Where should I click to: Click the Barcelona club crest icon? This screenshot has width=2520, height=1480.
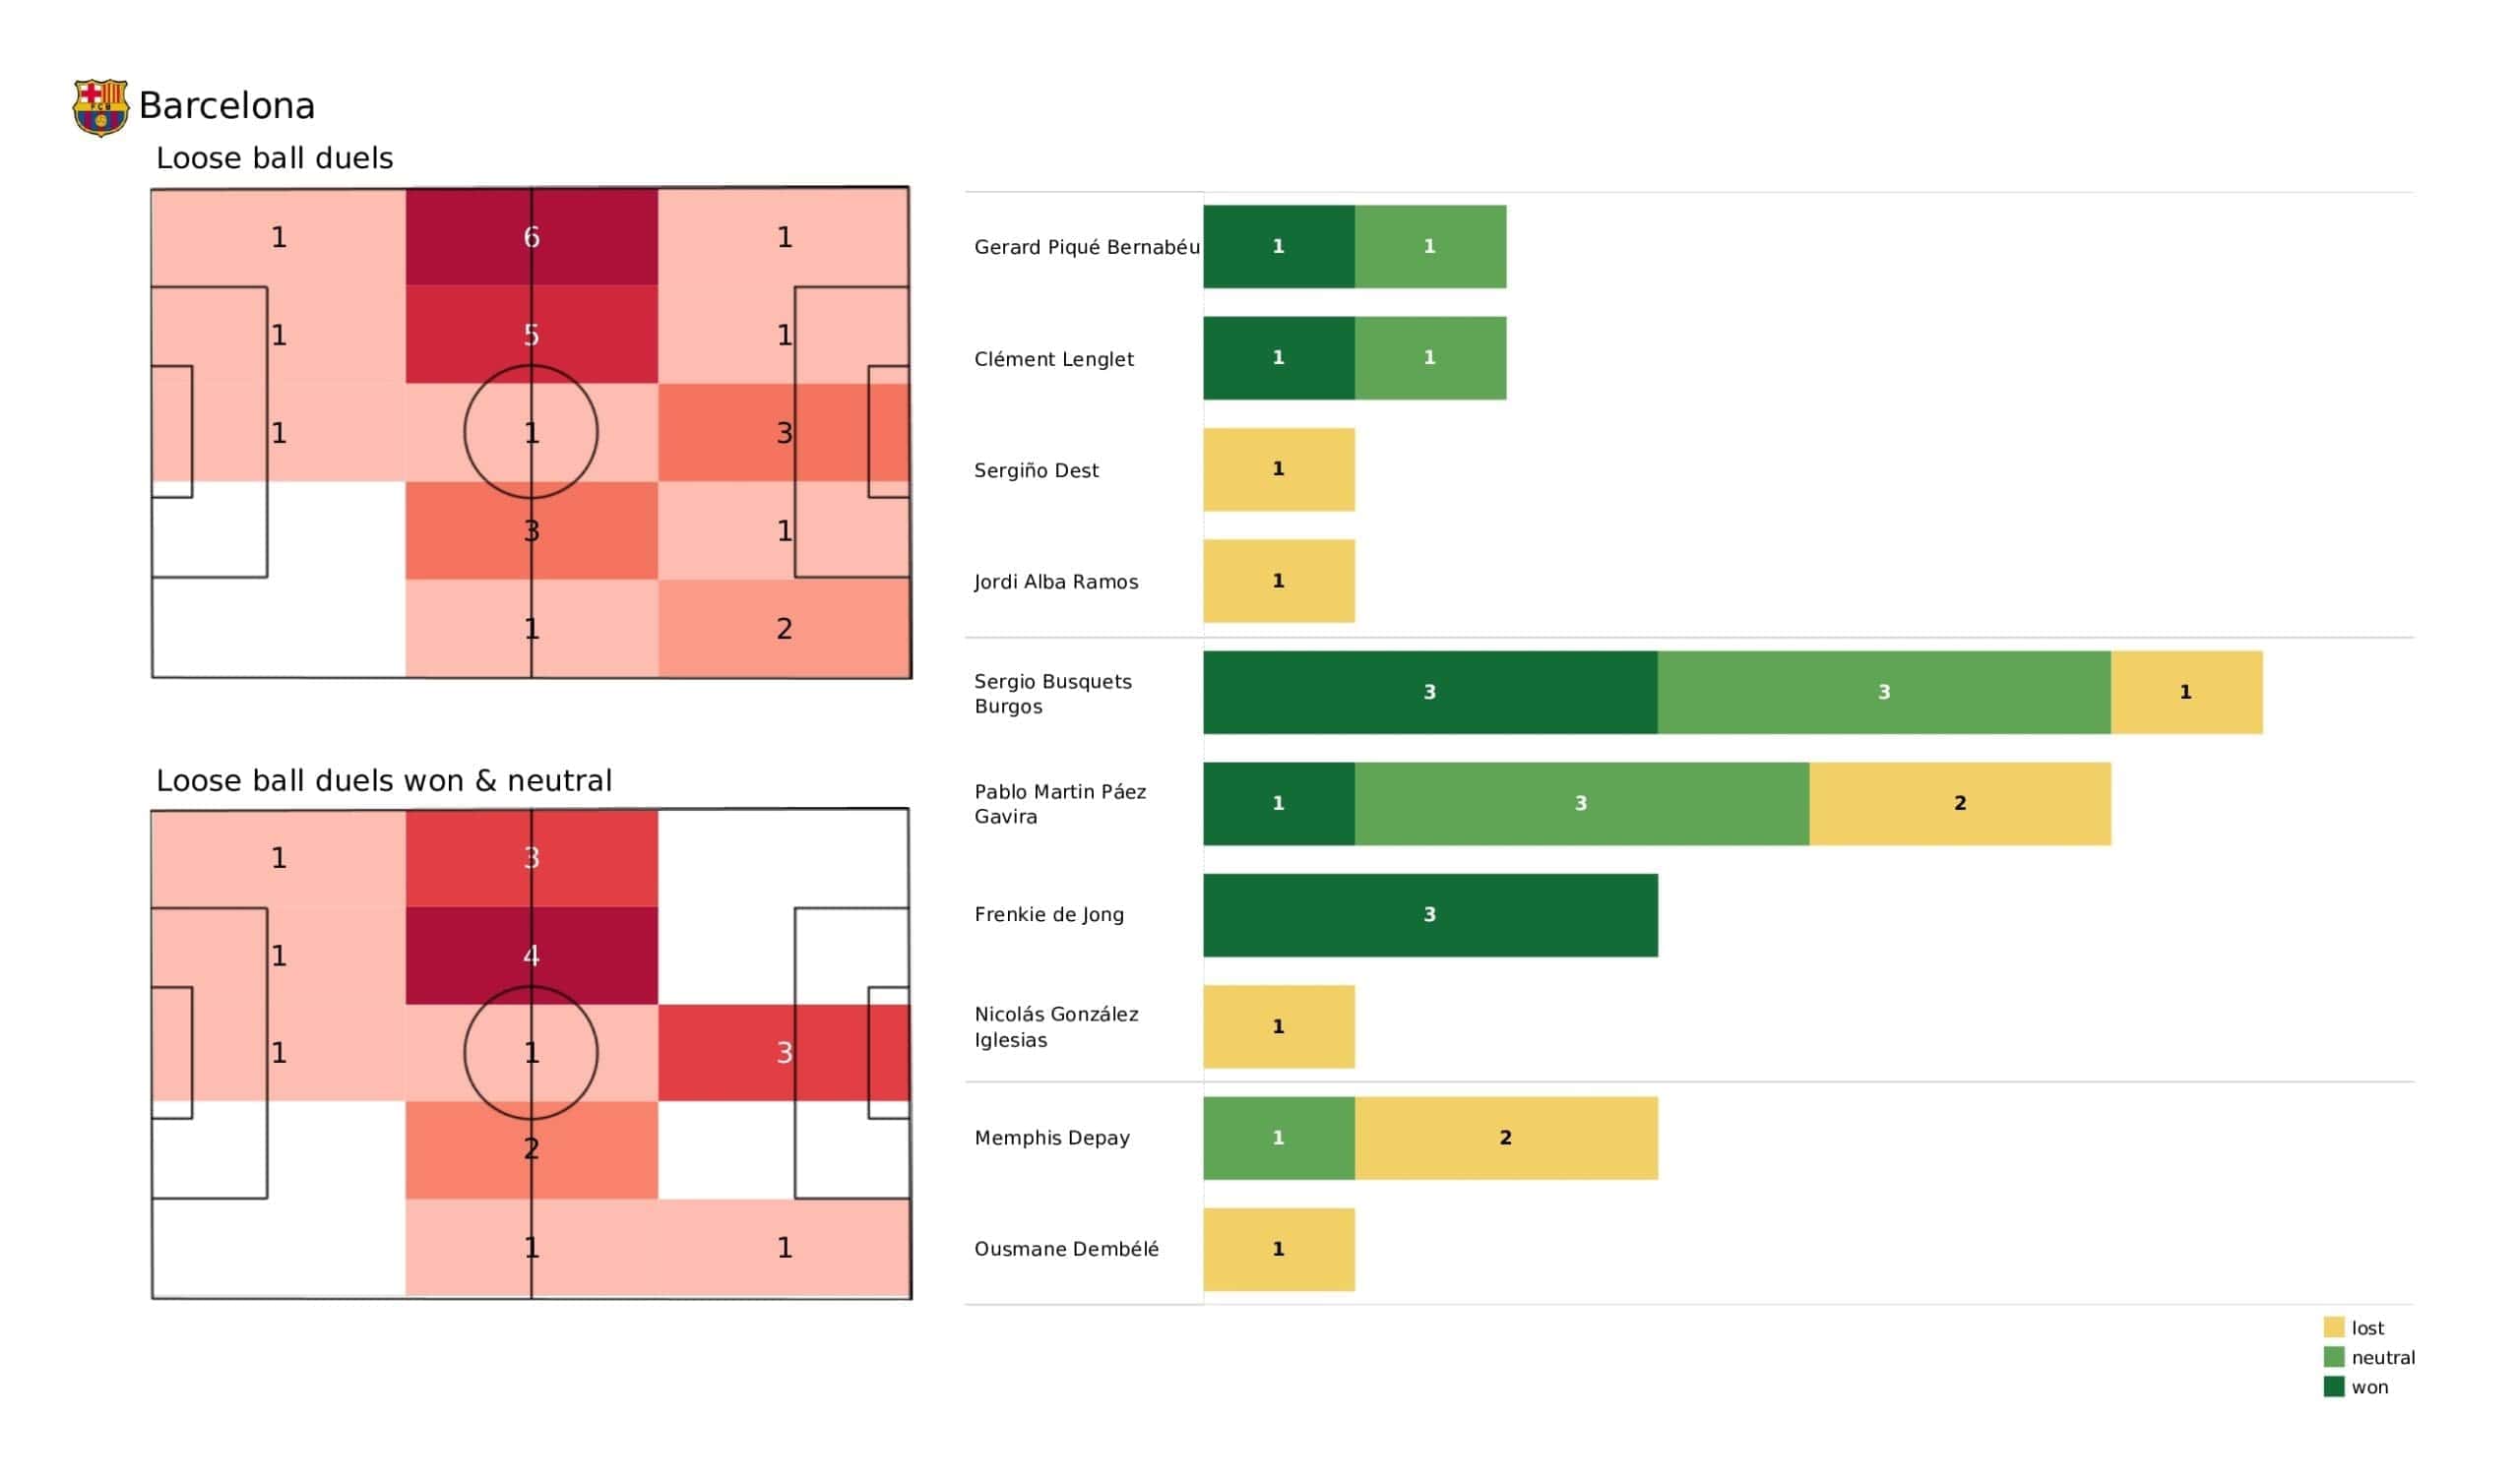click(x=100, y=107)
